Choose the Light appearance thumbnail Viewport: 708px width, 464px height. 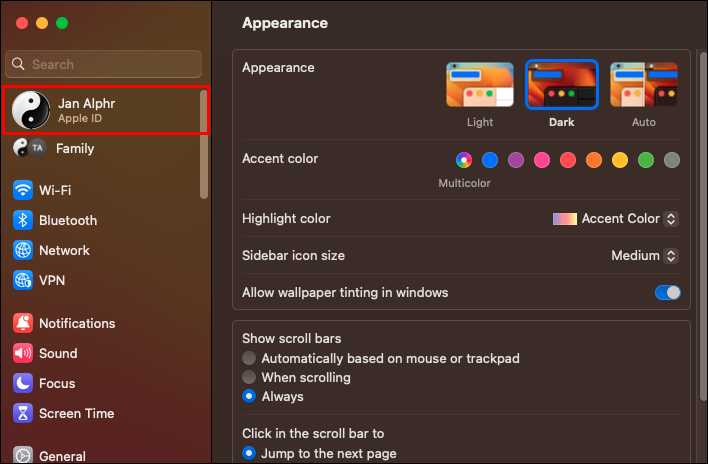480,86
